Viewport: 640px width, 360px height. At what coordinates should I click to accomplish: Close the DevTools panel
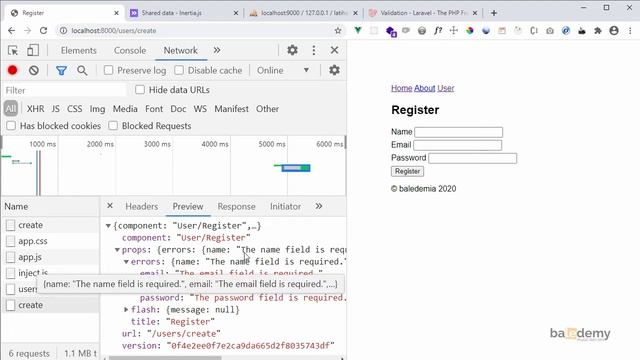[x=334, y=50]
